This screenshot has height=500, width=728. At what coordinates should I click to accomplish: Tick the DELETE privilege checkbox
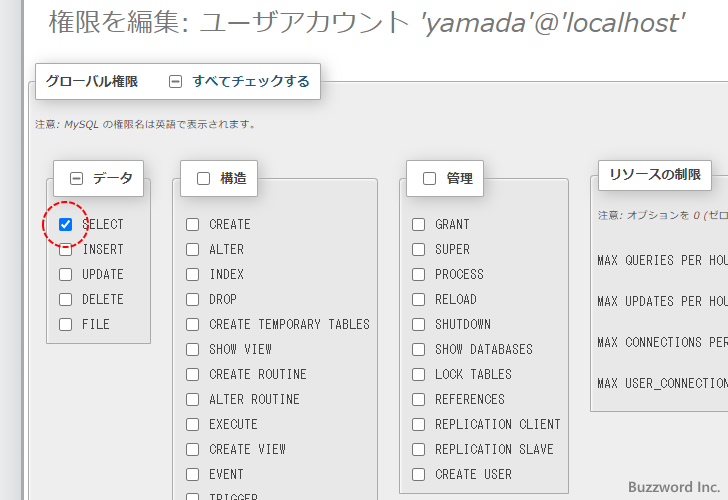66,300
